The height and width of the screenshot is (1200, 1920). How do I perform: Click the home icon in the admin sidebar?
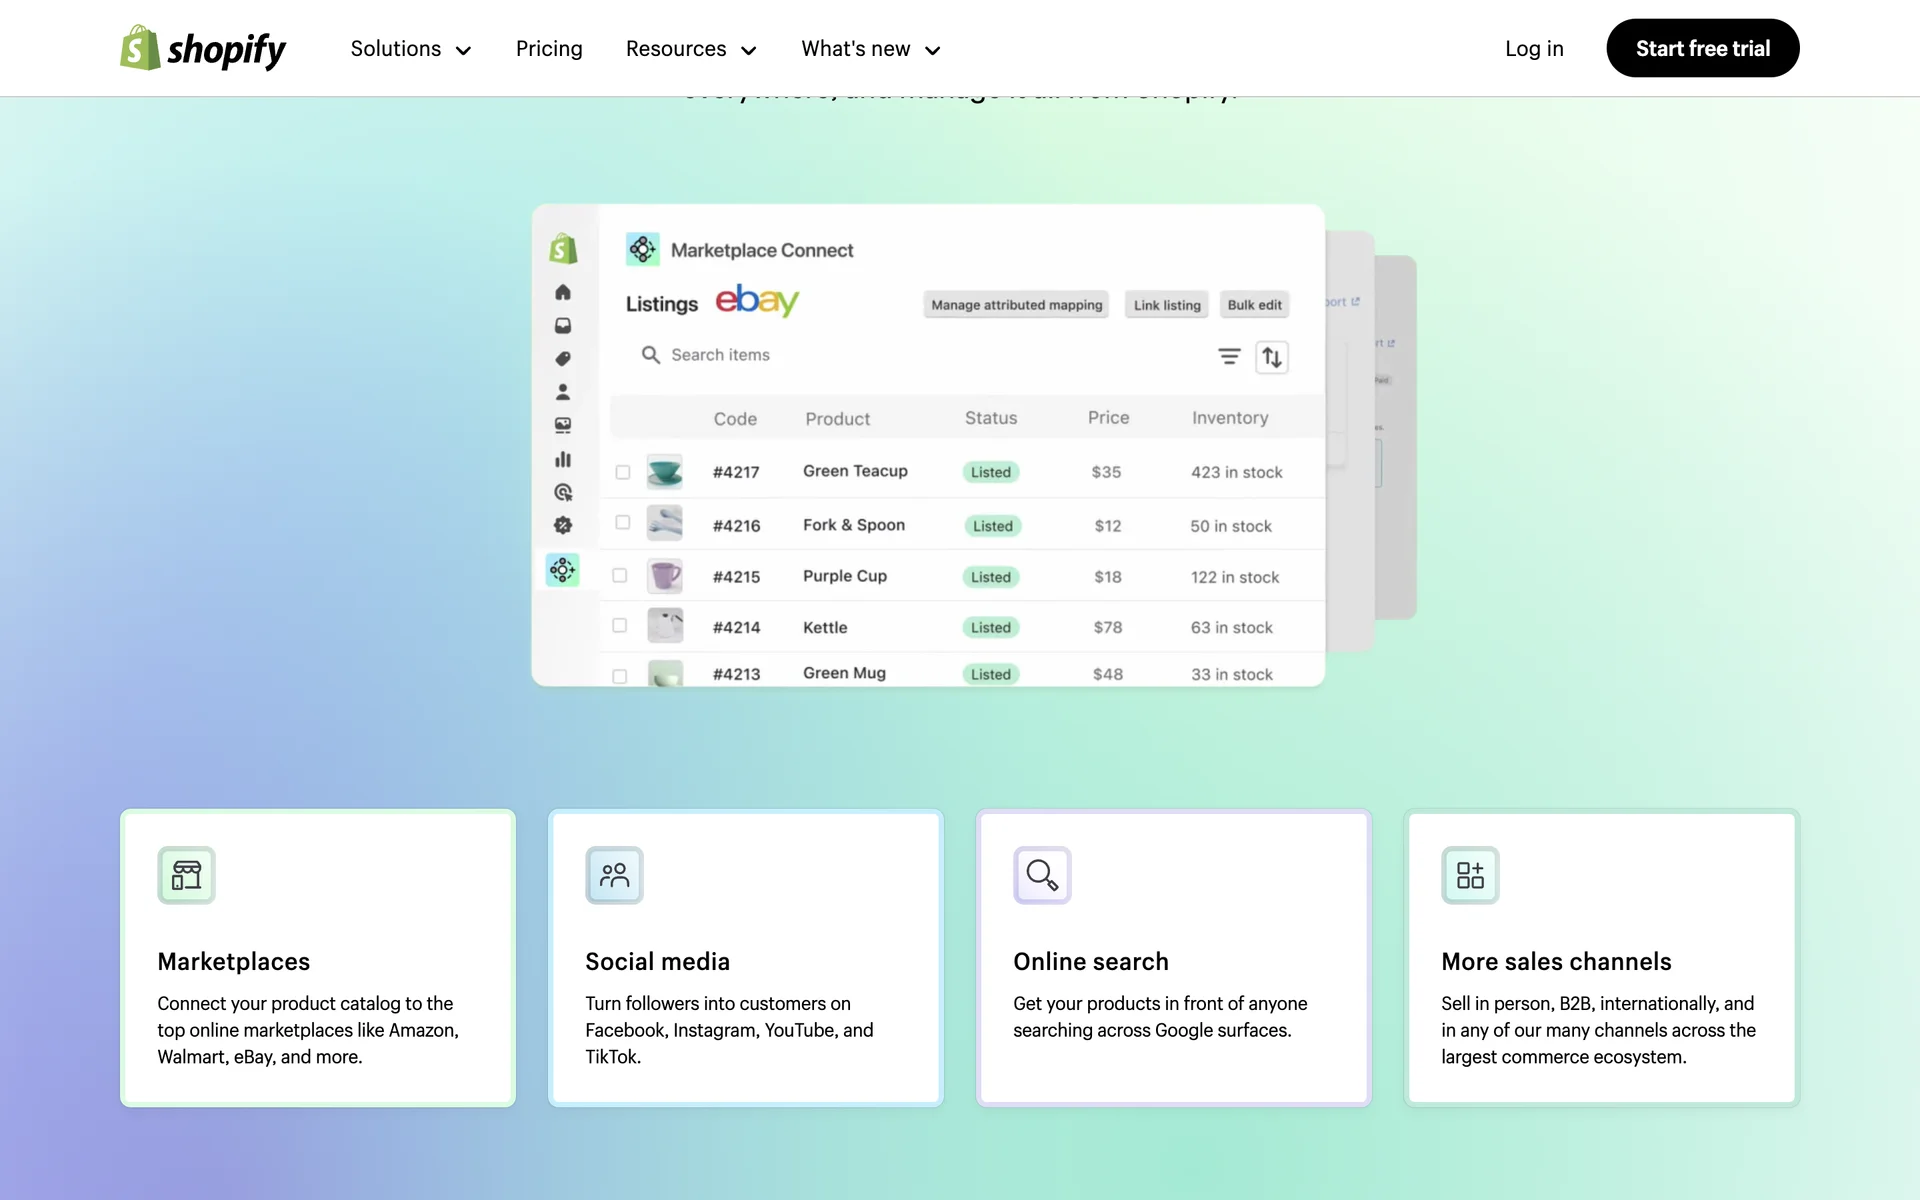pyautogui.click(x=563, y=292)
